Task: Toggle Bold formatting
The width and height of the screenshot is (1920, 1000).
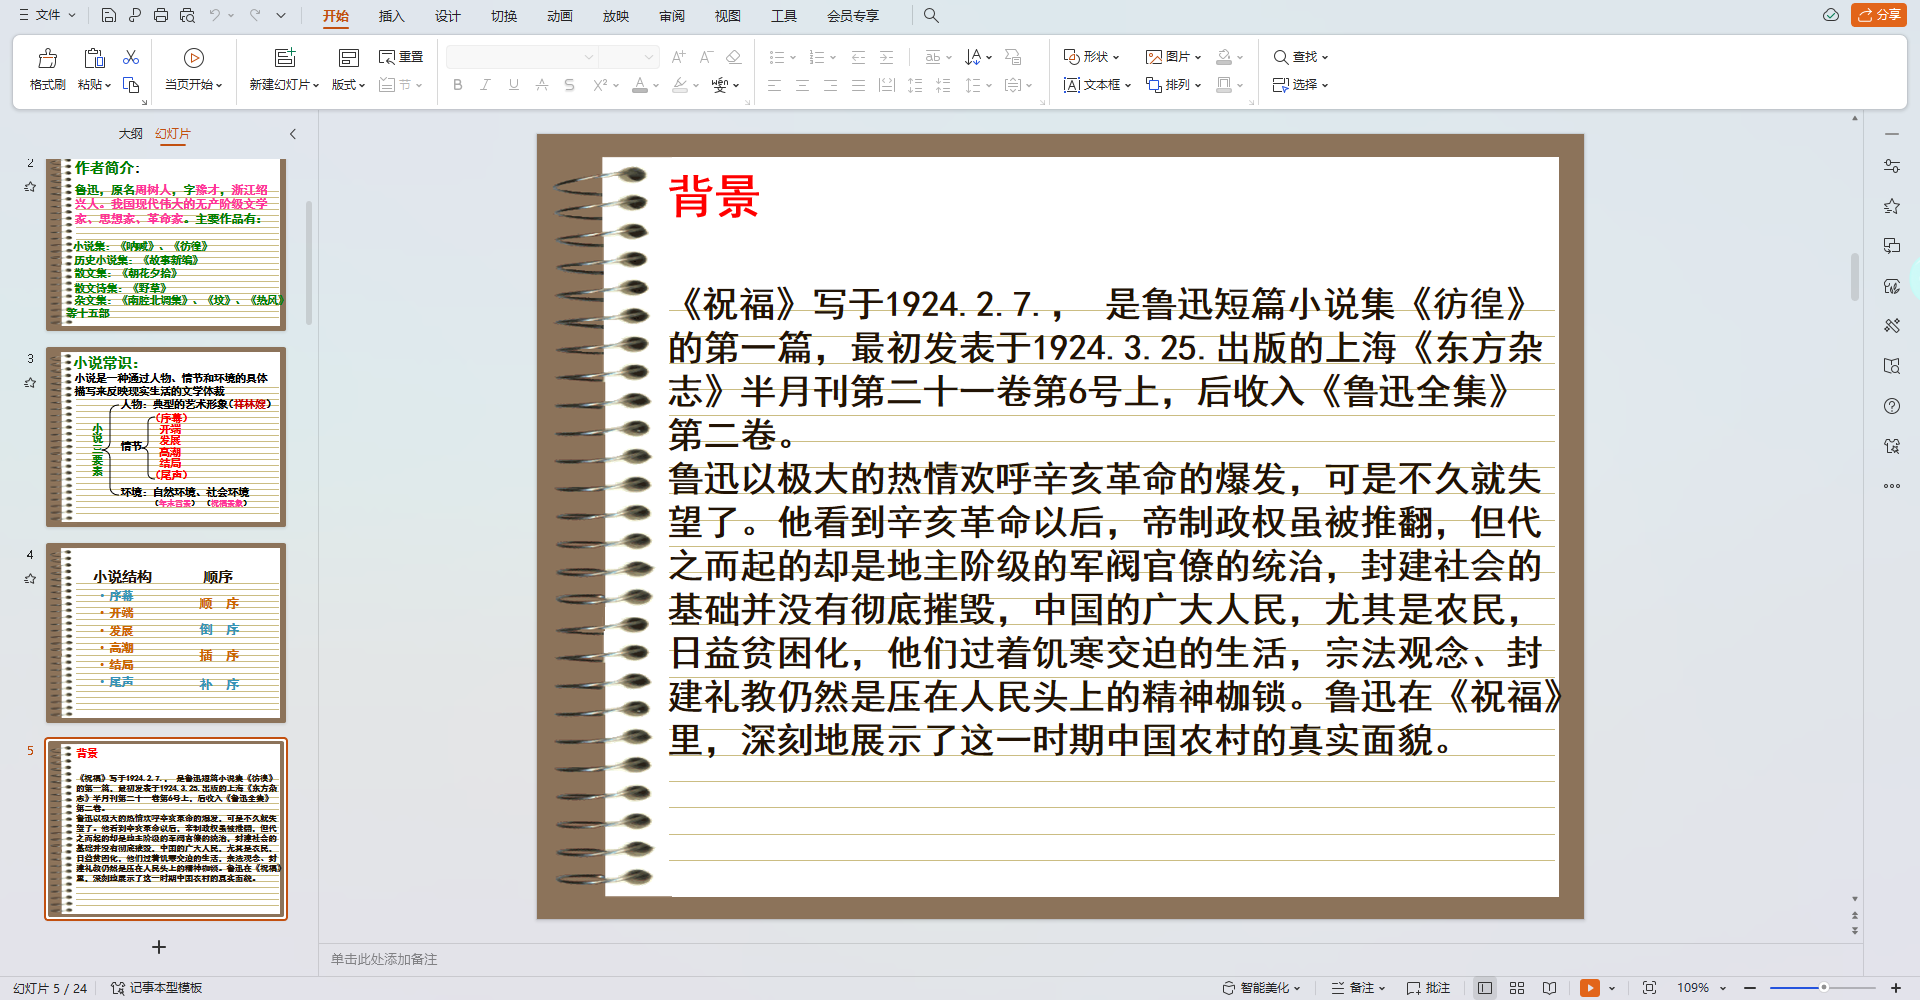Action: pos(458,85)
